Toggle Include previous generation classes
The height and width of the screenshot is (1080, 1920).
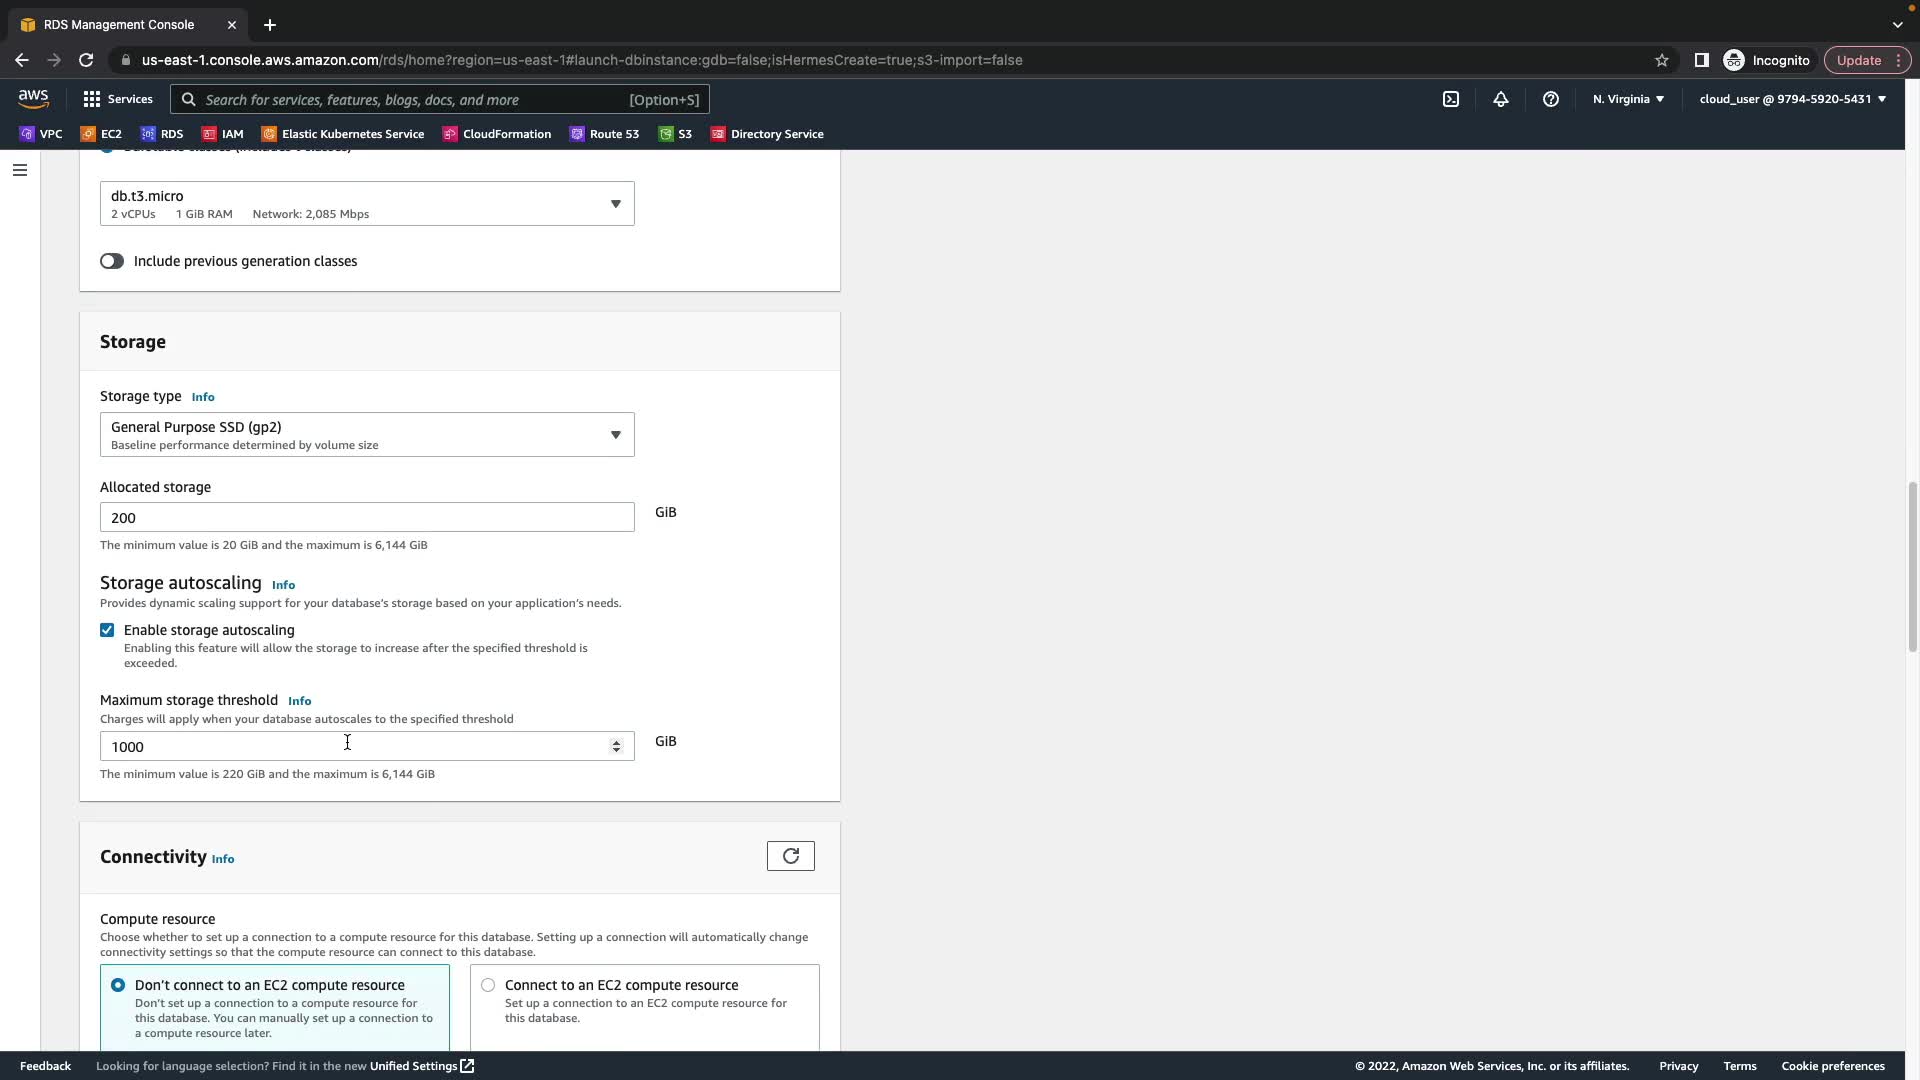click(111, 261)
